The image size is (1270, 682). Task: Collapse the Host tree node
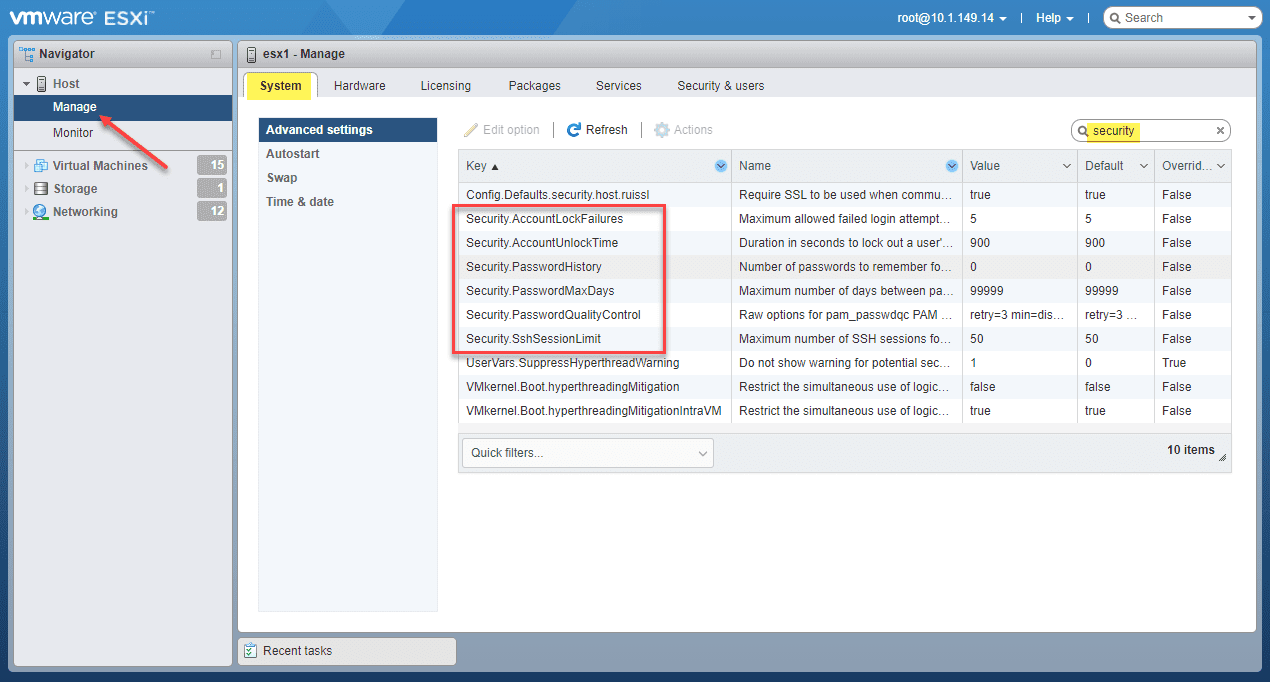click(27, 84)
